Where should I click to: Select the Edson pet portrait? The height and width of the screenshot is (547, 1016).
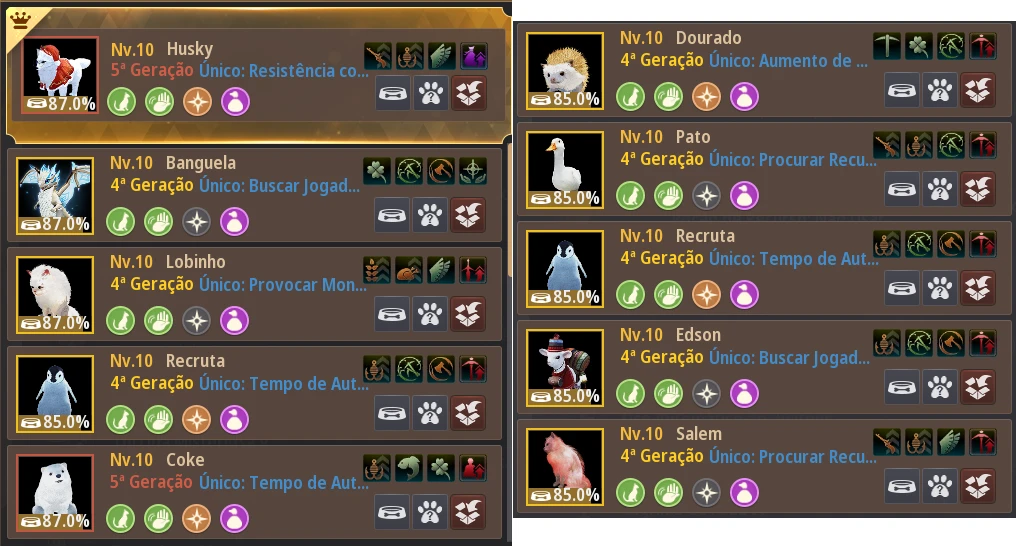pos(565,367)
